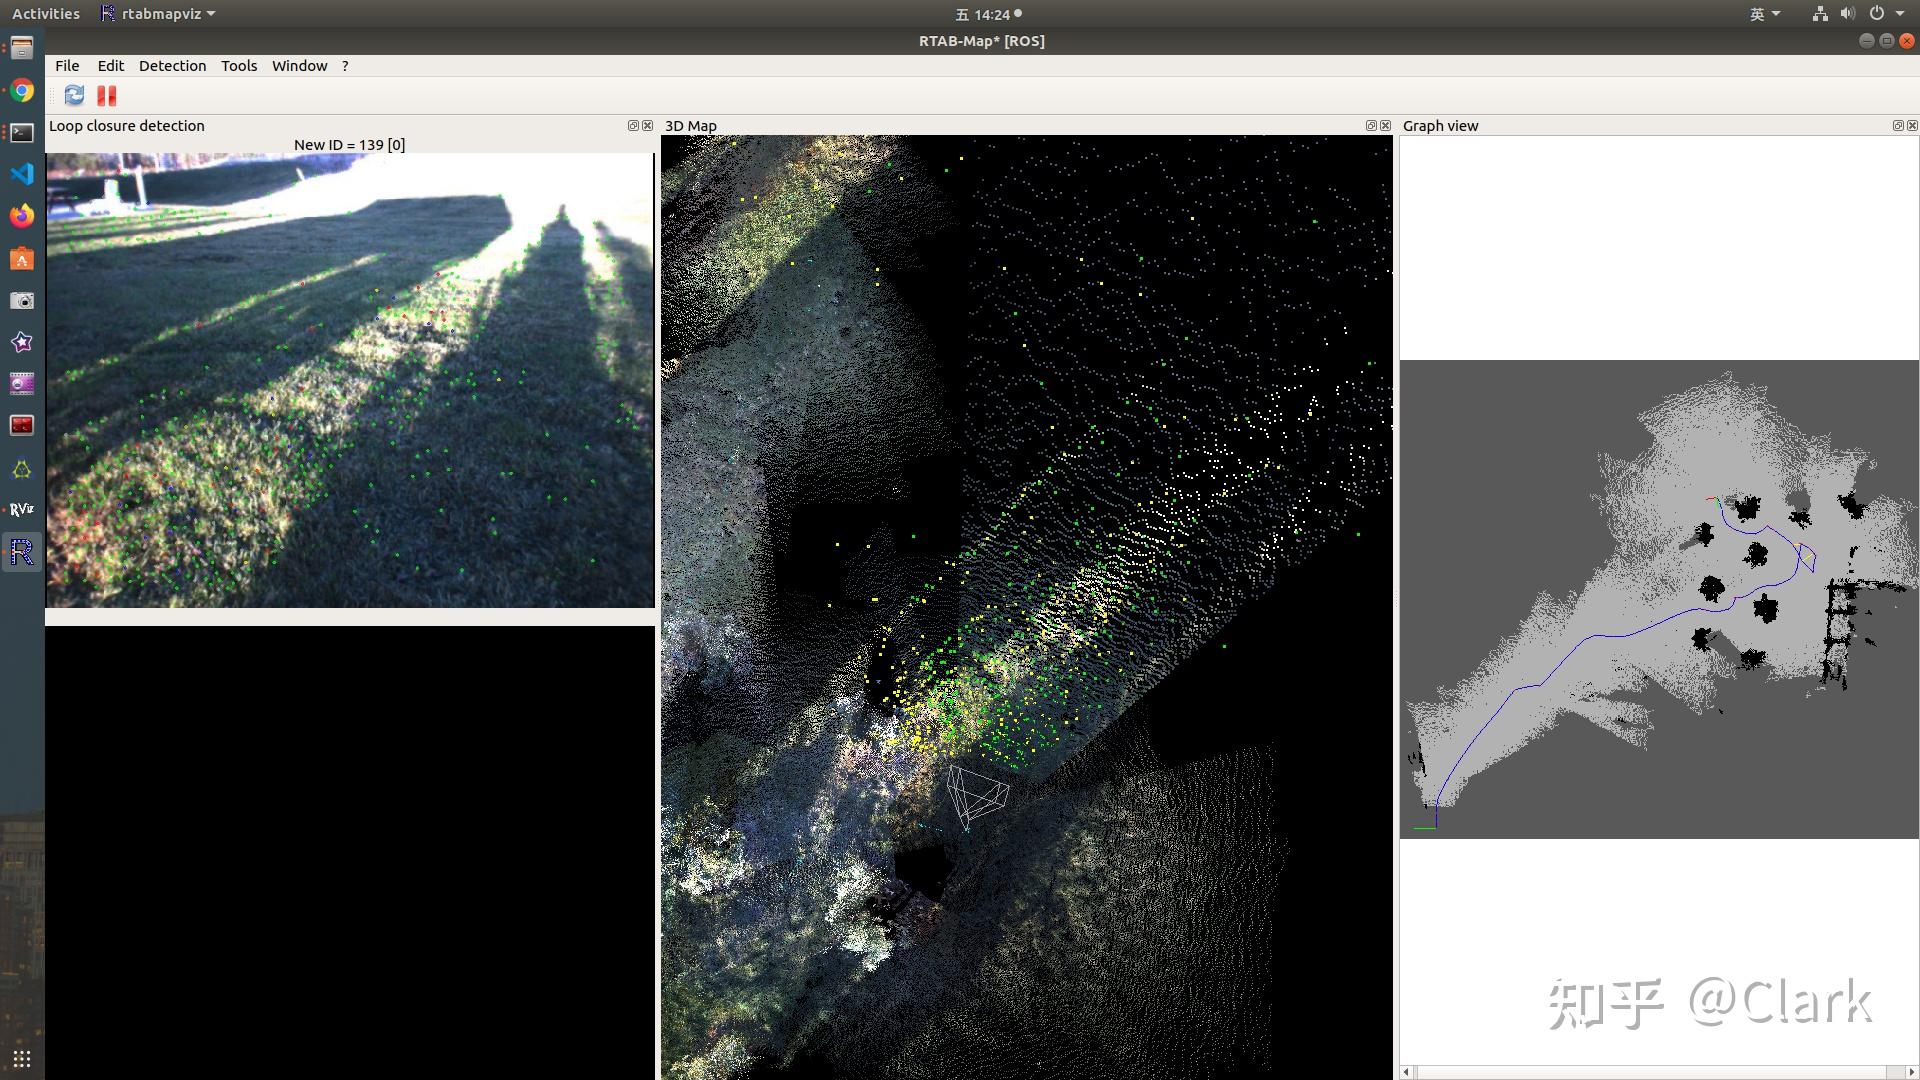Click the Graph view horizontal scrollbar
The height and width of the screenshot is (1080, 1920).
(1658, 1072)
